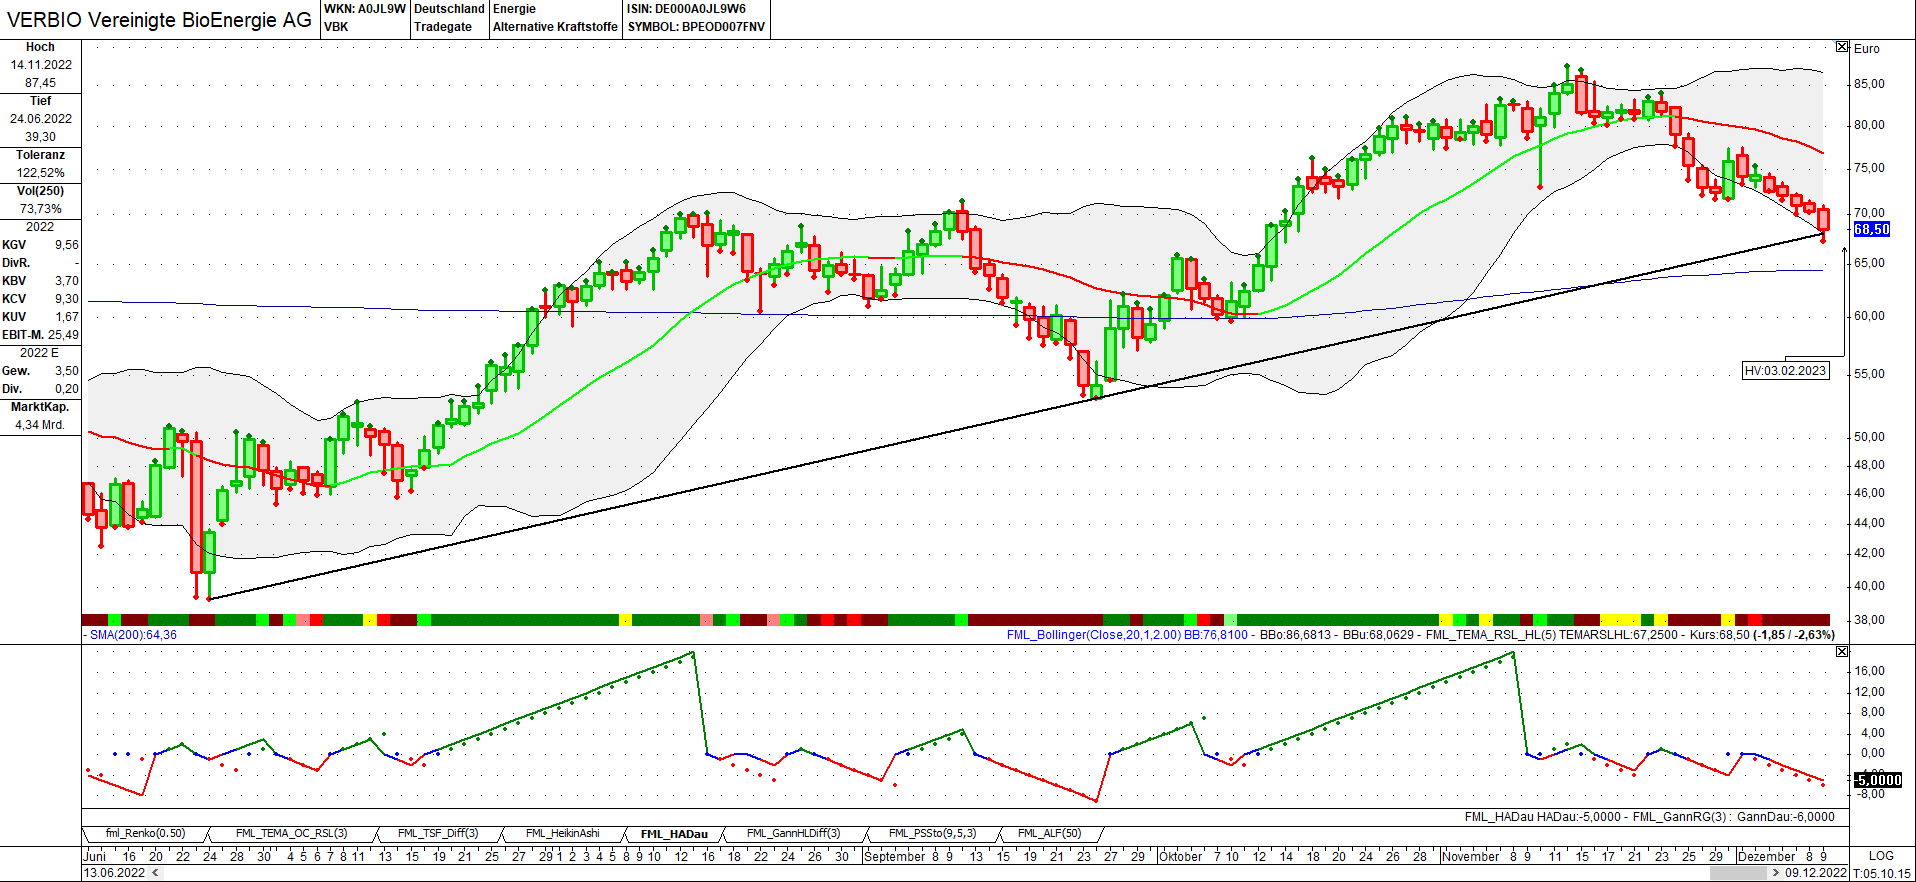This screenshot has width=1916, height=882.
Task: Click the ISIN: DE000A0JL9W6 text
Action: [686, 9]
